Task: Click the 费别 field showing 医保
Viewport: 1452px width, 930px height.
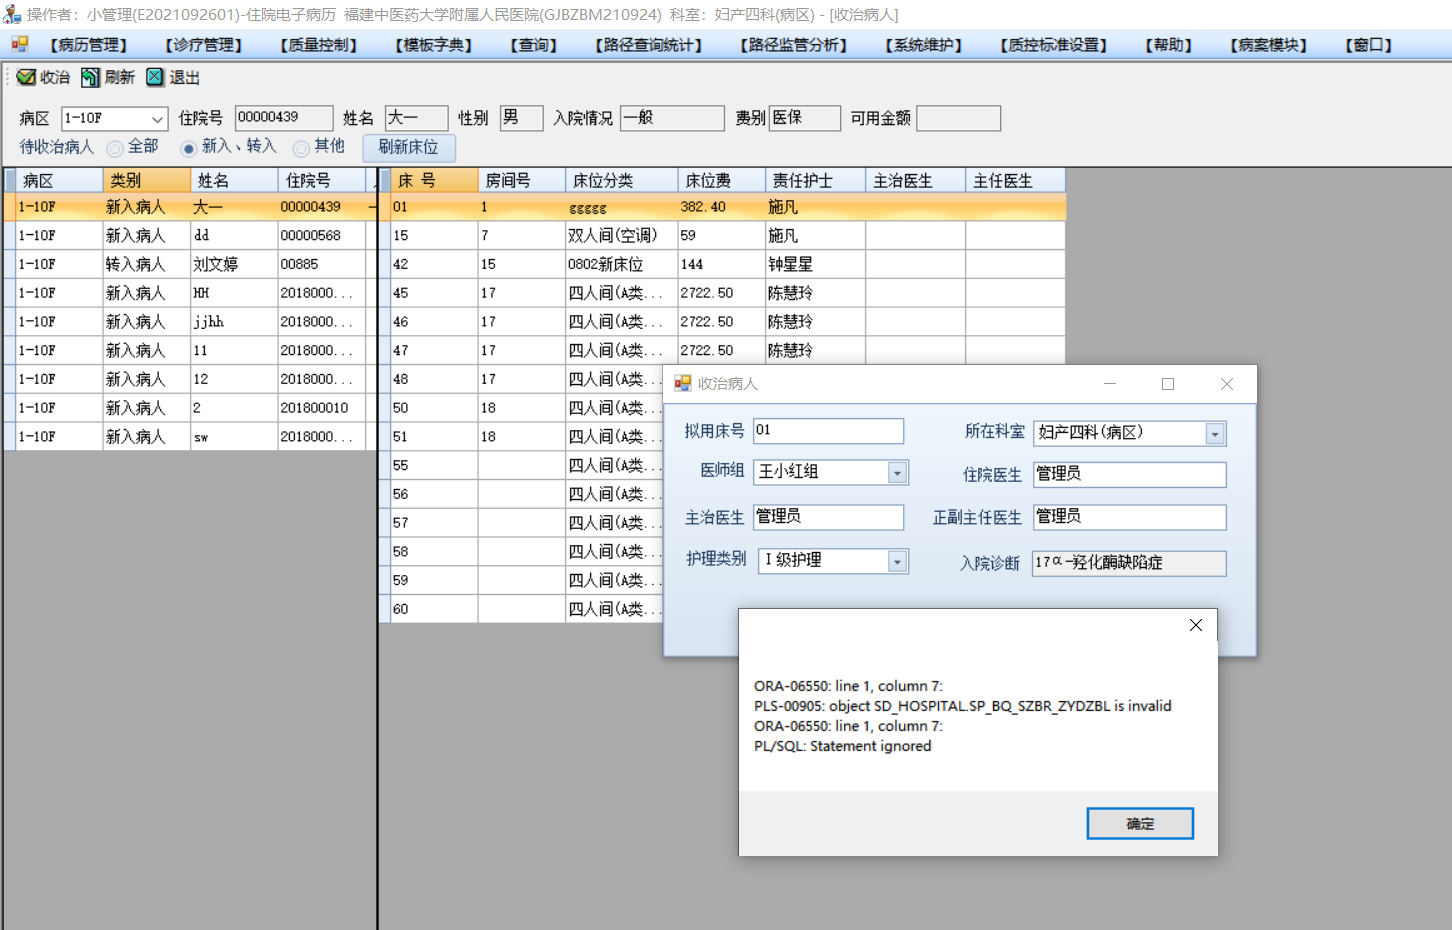Action: 804,118
